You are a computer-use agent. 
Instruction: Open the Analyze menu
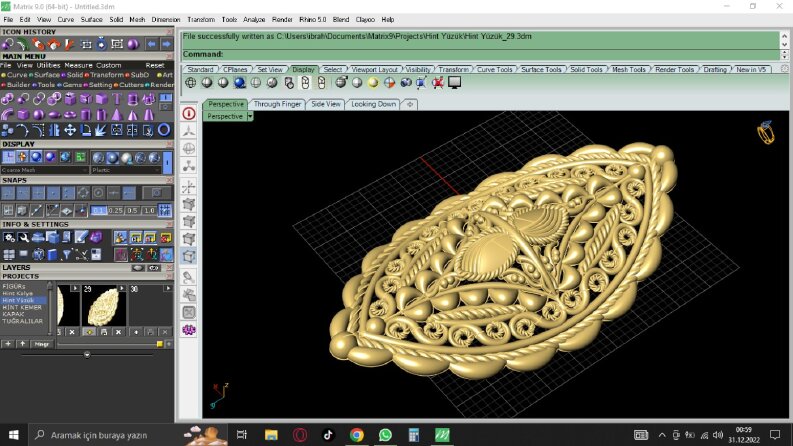[x=254, y=19]
